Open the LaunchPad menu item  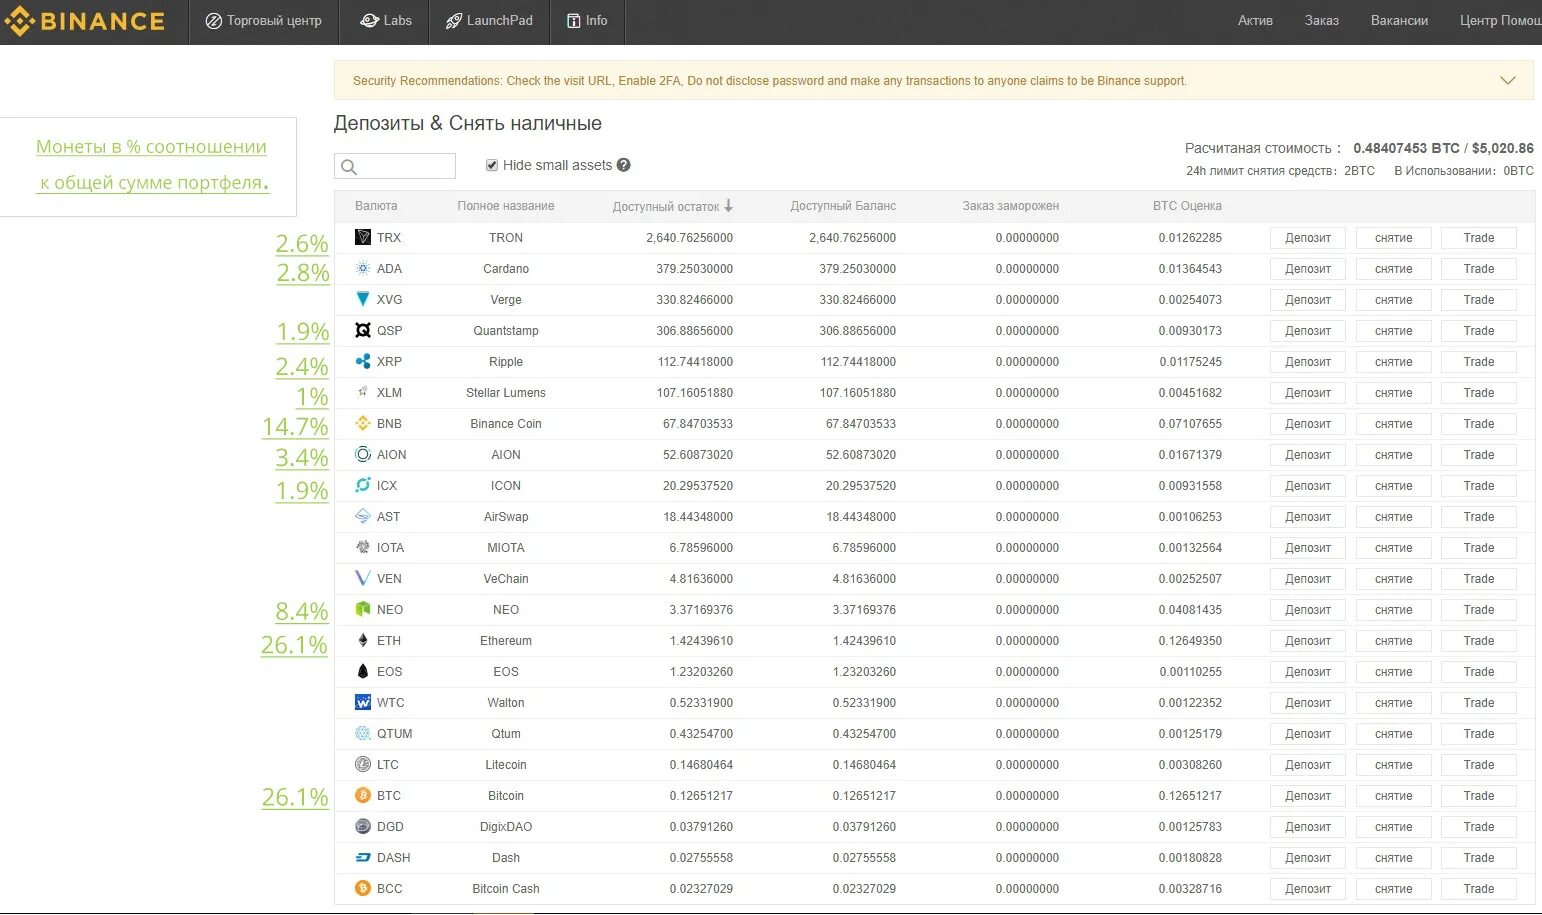489,21
